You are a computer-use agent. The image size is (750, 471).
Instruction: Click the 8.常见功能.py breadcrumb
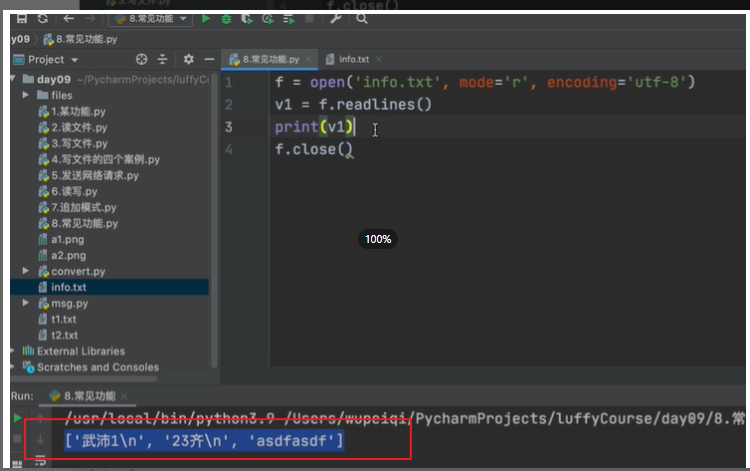(80, 39)
